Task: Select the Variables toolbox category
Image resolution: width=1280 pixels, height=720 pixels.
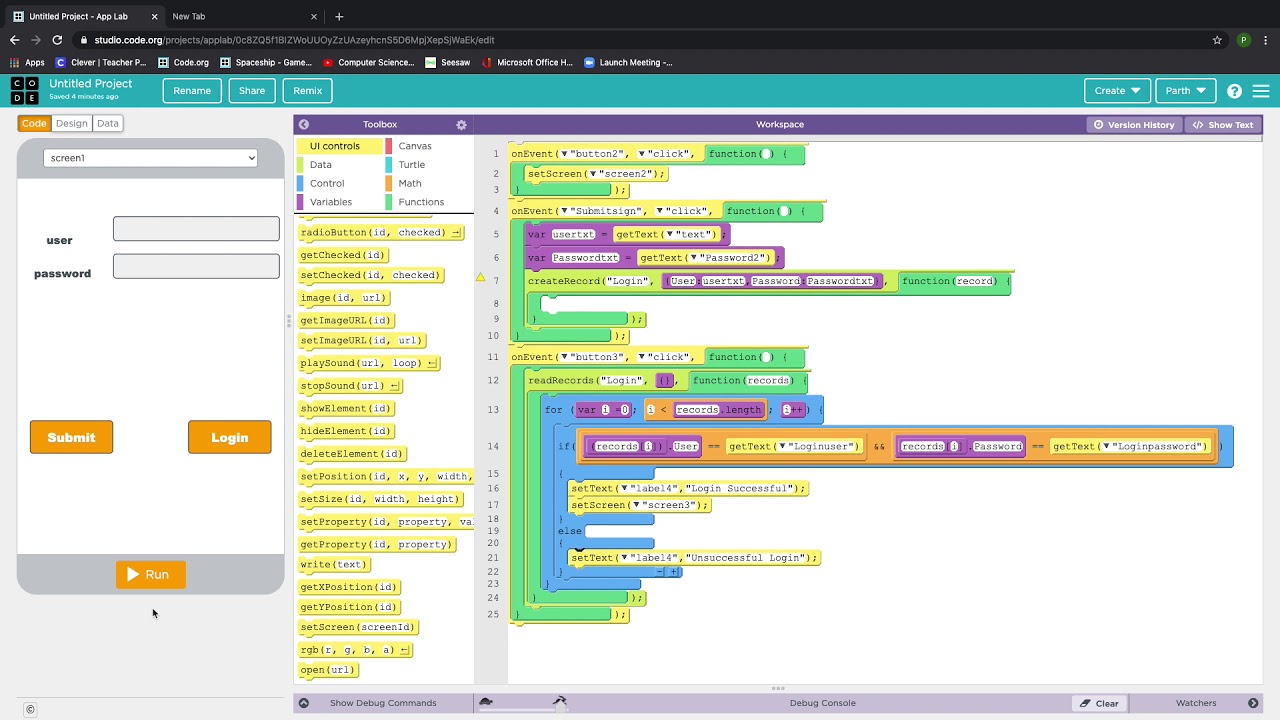Action: tap(331, 202)
